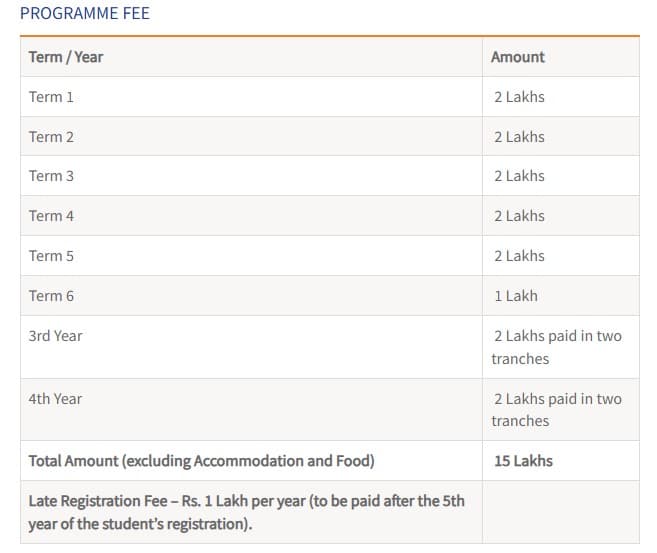
Task: Click the 4th Year row label
Action: tap(56, 399)
